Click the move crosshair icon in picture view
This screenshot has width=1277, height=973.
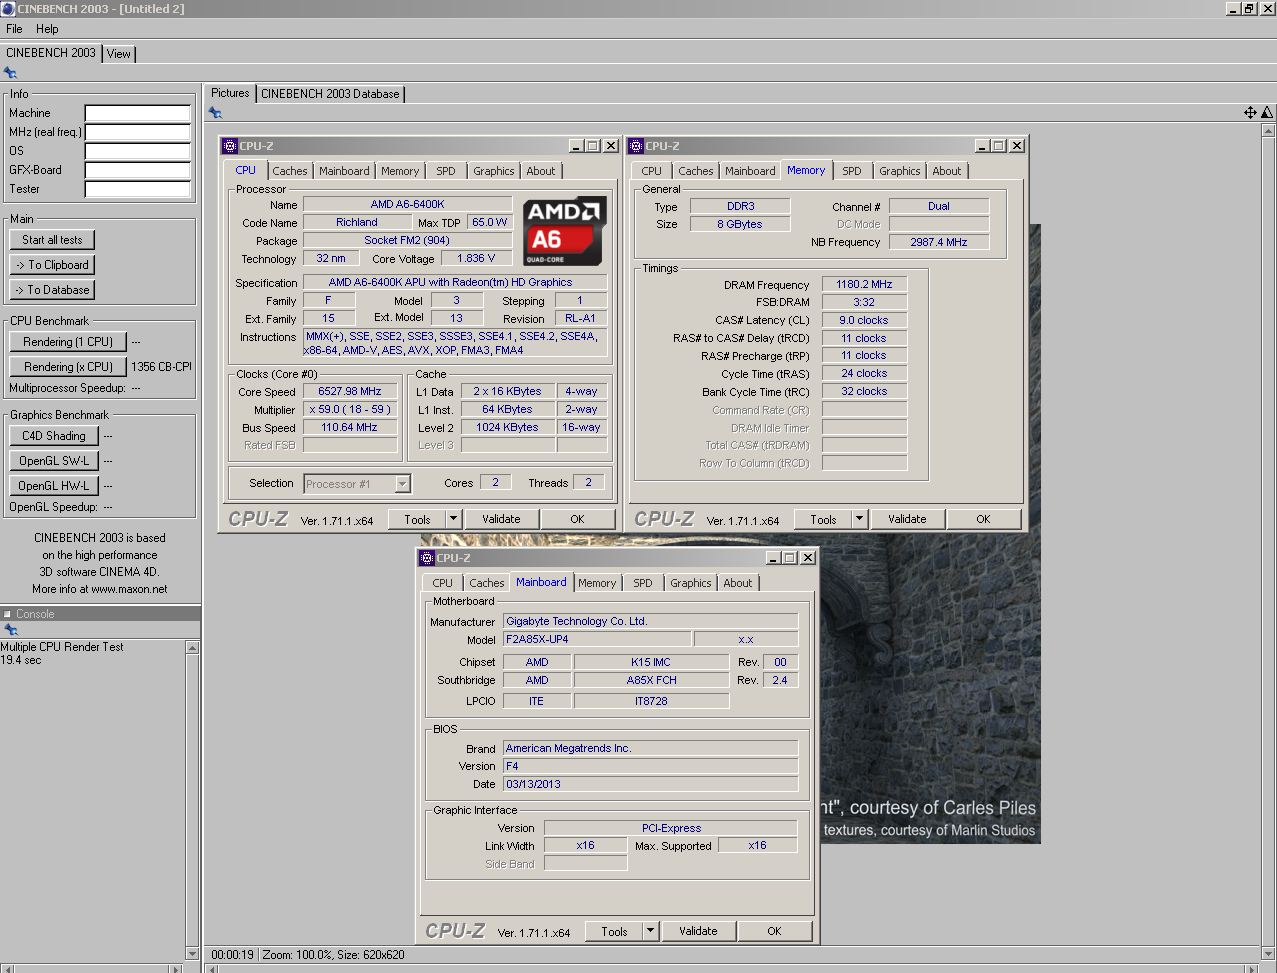tap(1250, 113)
